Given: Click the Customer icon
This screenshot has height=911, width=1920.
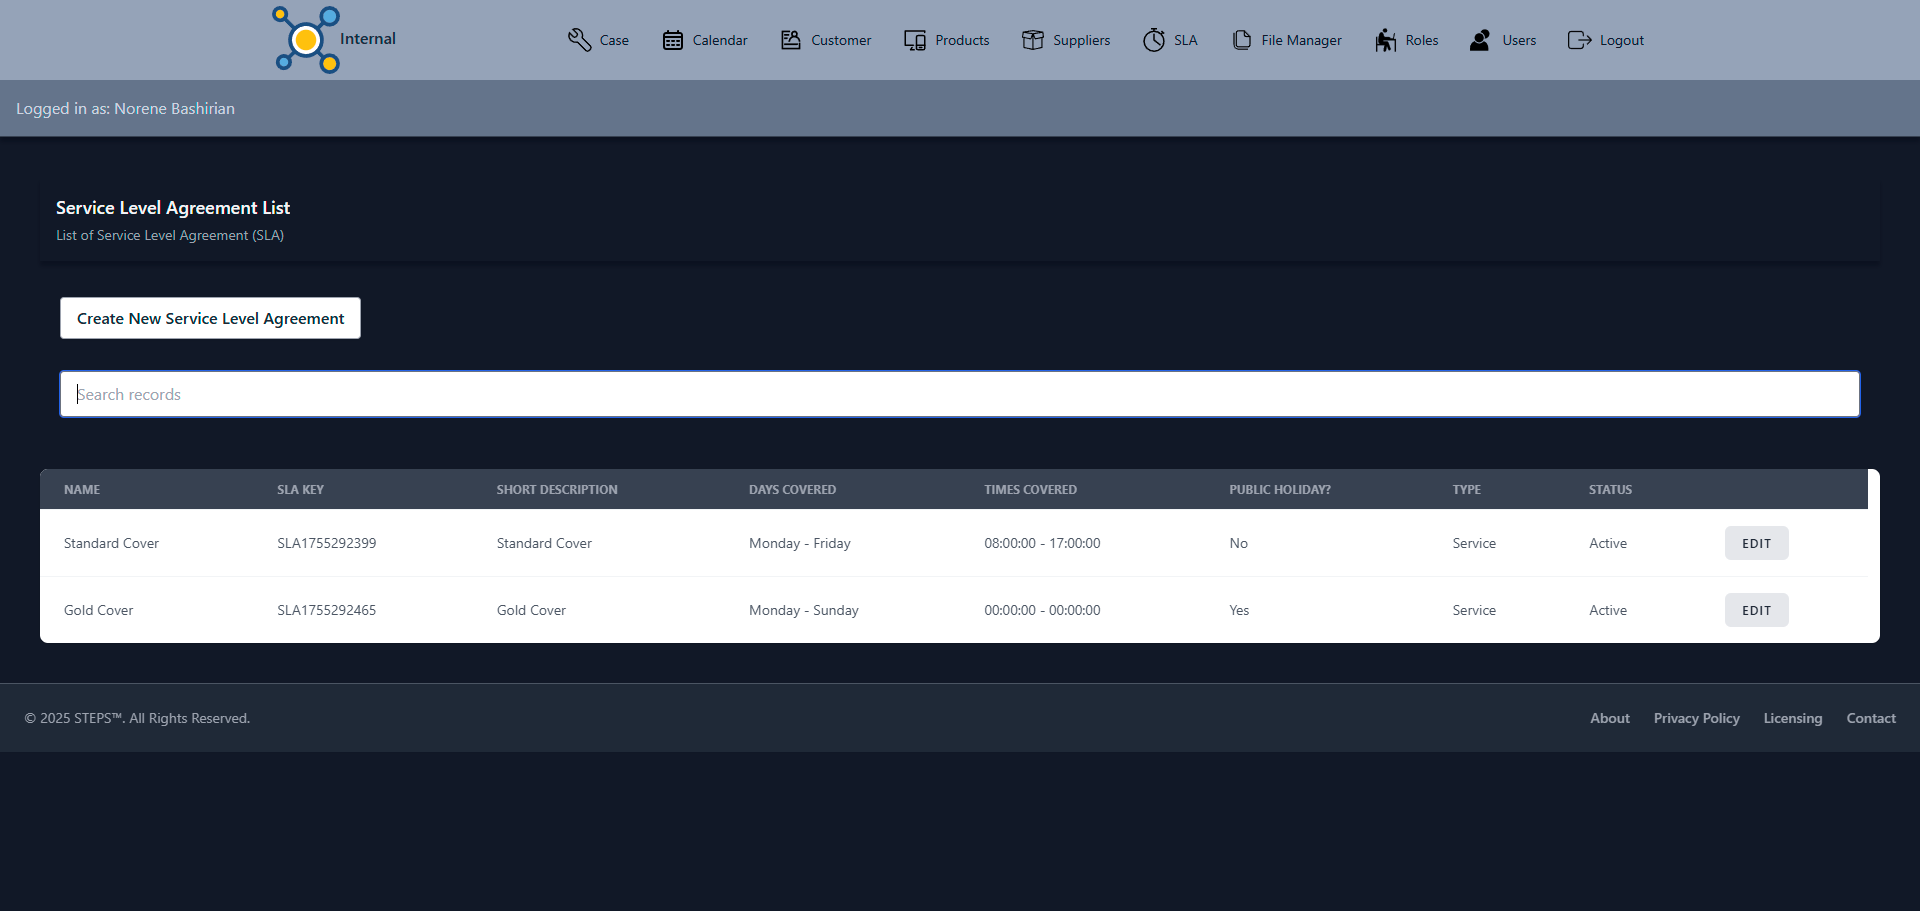Looking at the screenshot, I should pos(791,40).
